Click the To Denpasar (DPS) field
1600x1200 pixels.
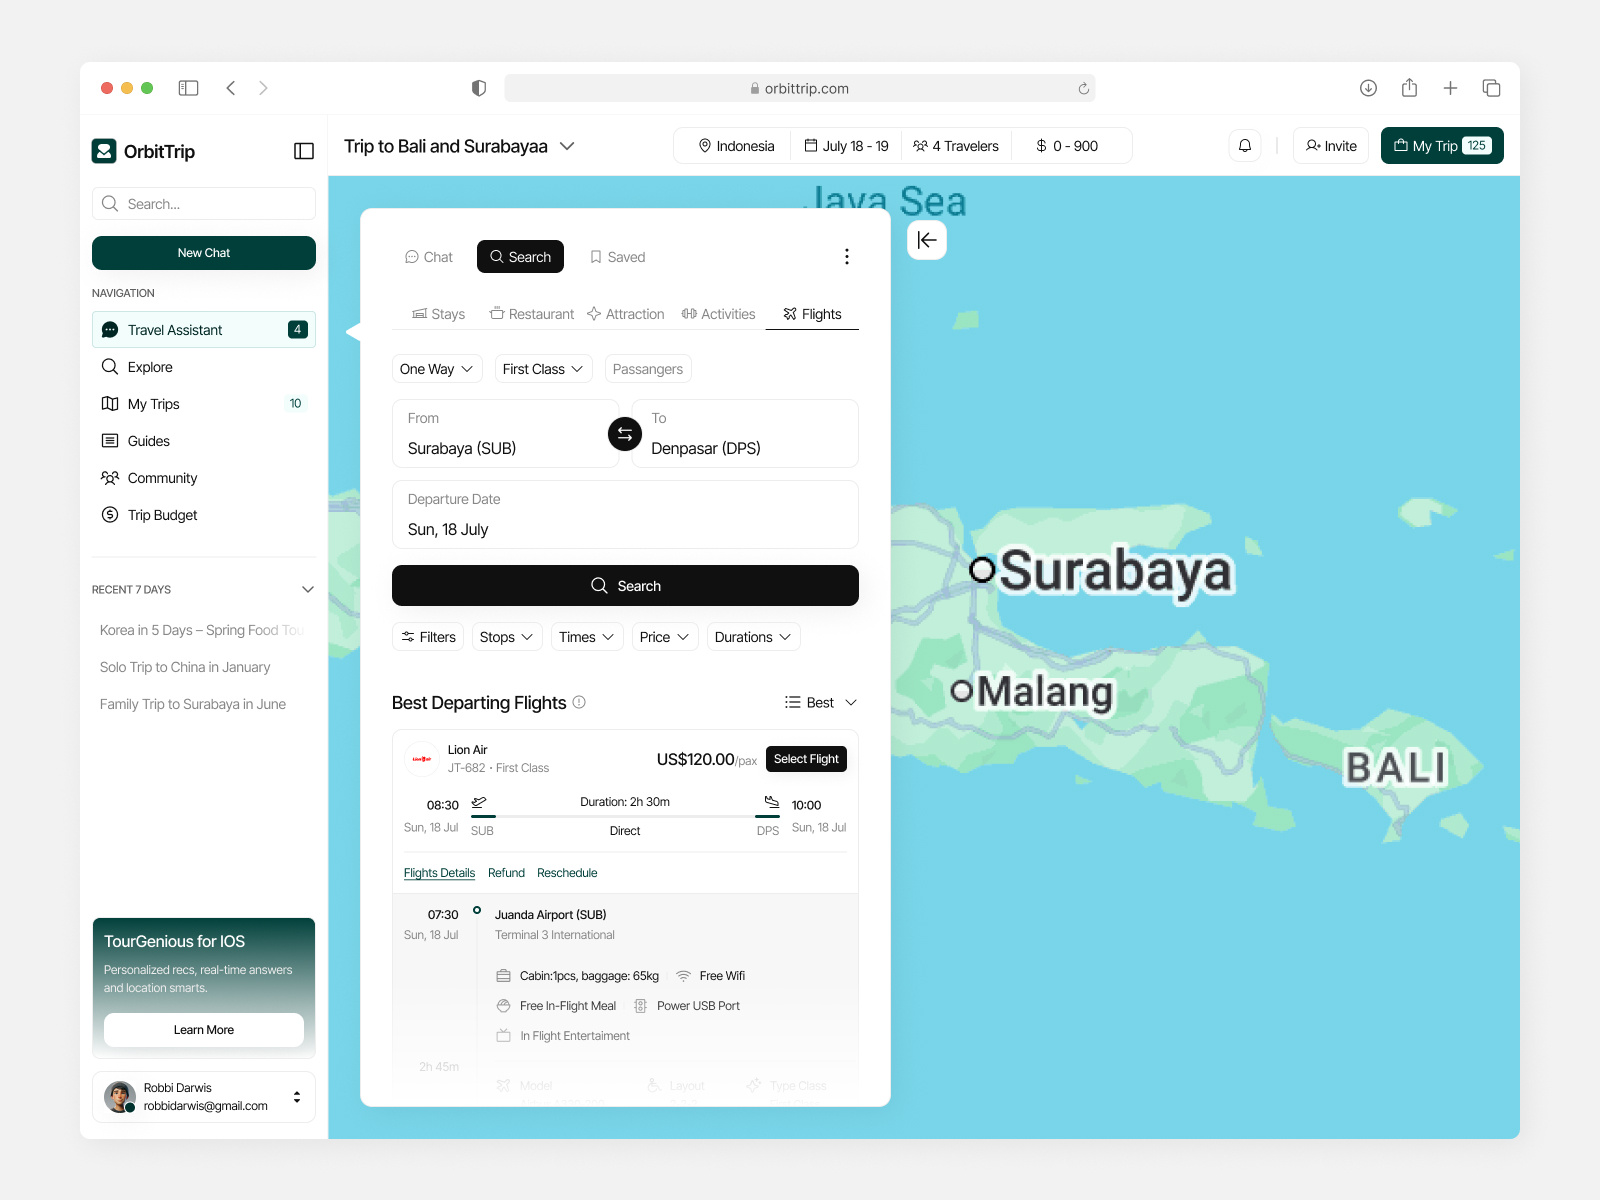[x=745, y=434]
